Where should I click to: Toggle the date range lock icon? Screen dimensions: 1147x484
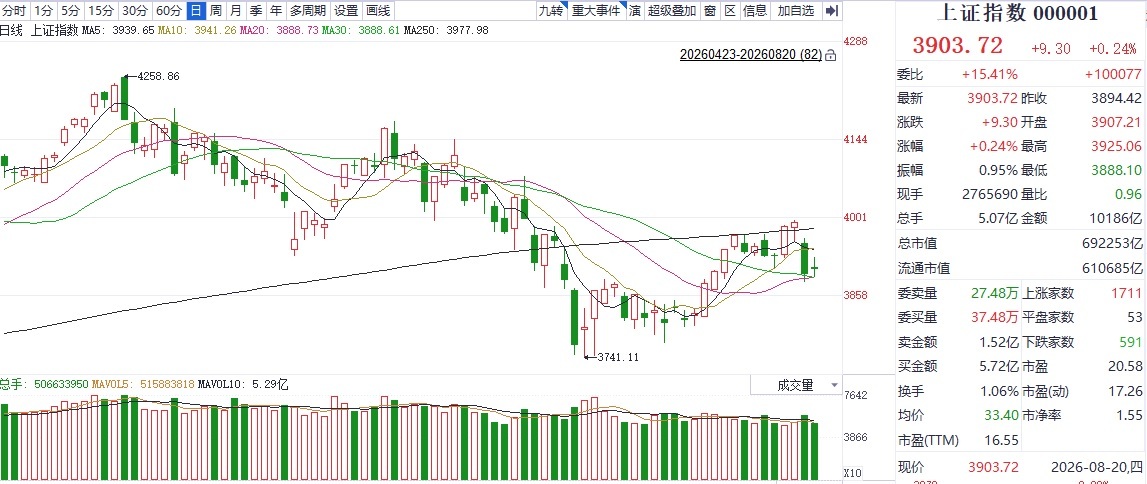tap(830, 55)
